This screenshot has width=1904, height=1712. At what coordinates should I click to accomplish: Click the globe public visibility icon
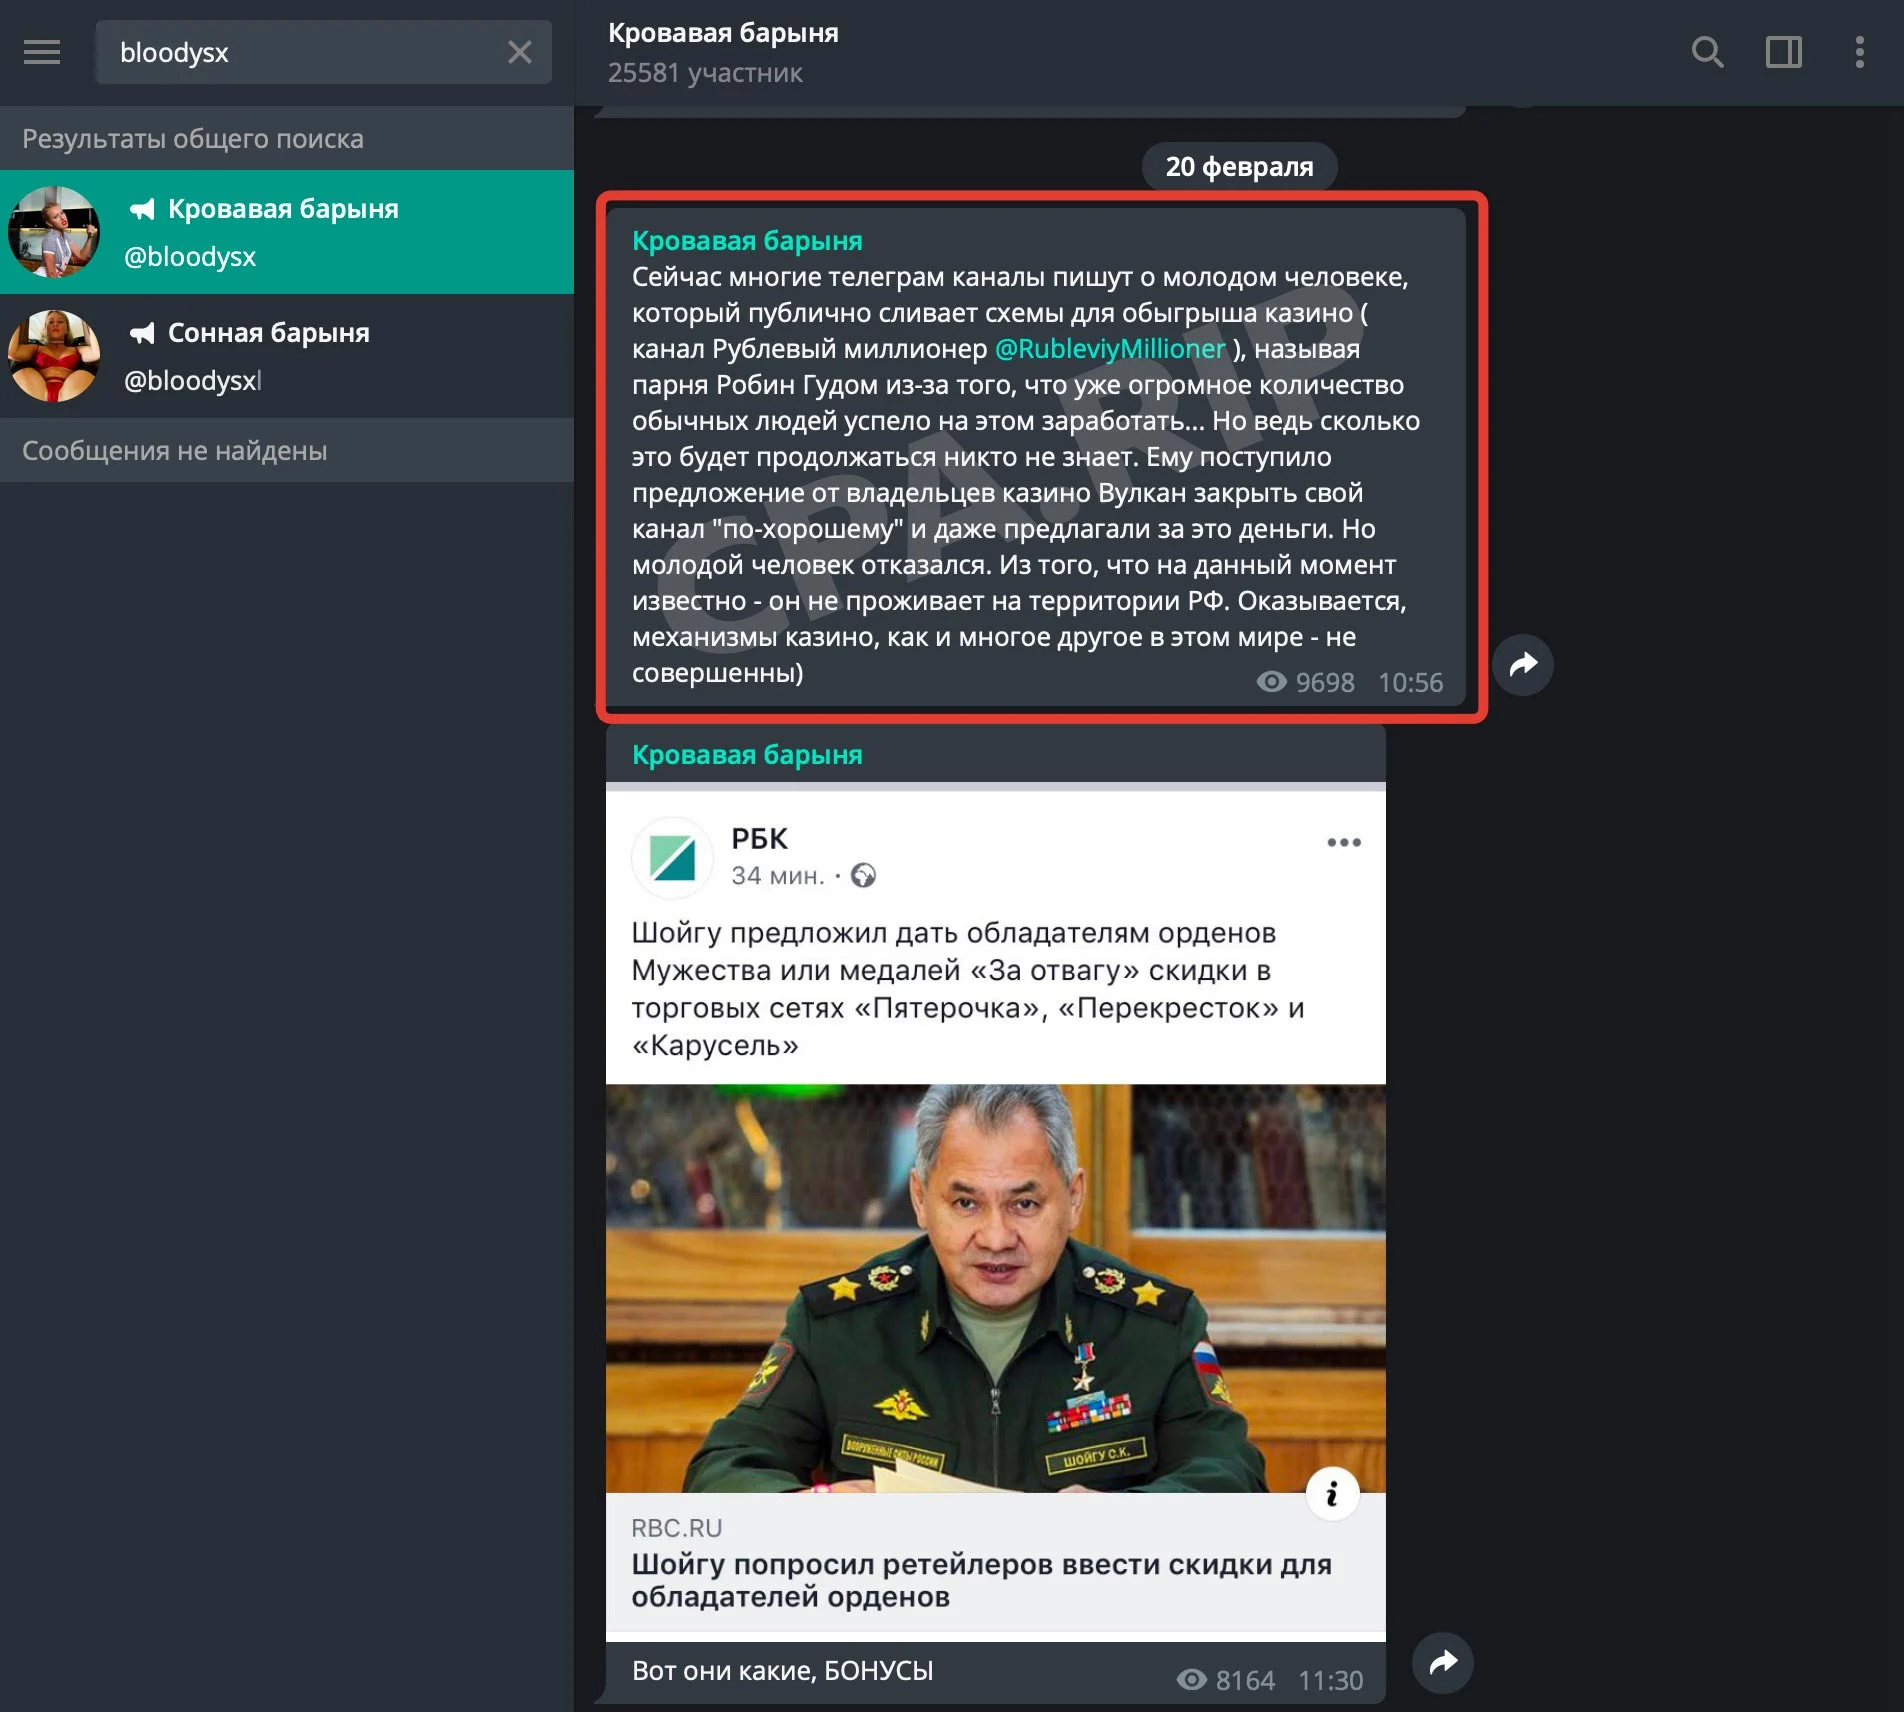point(863,876)
